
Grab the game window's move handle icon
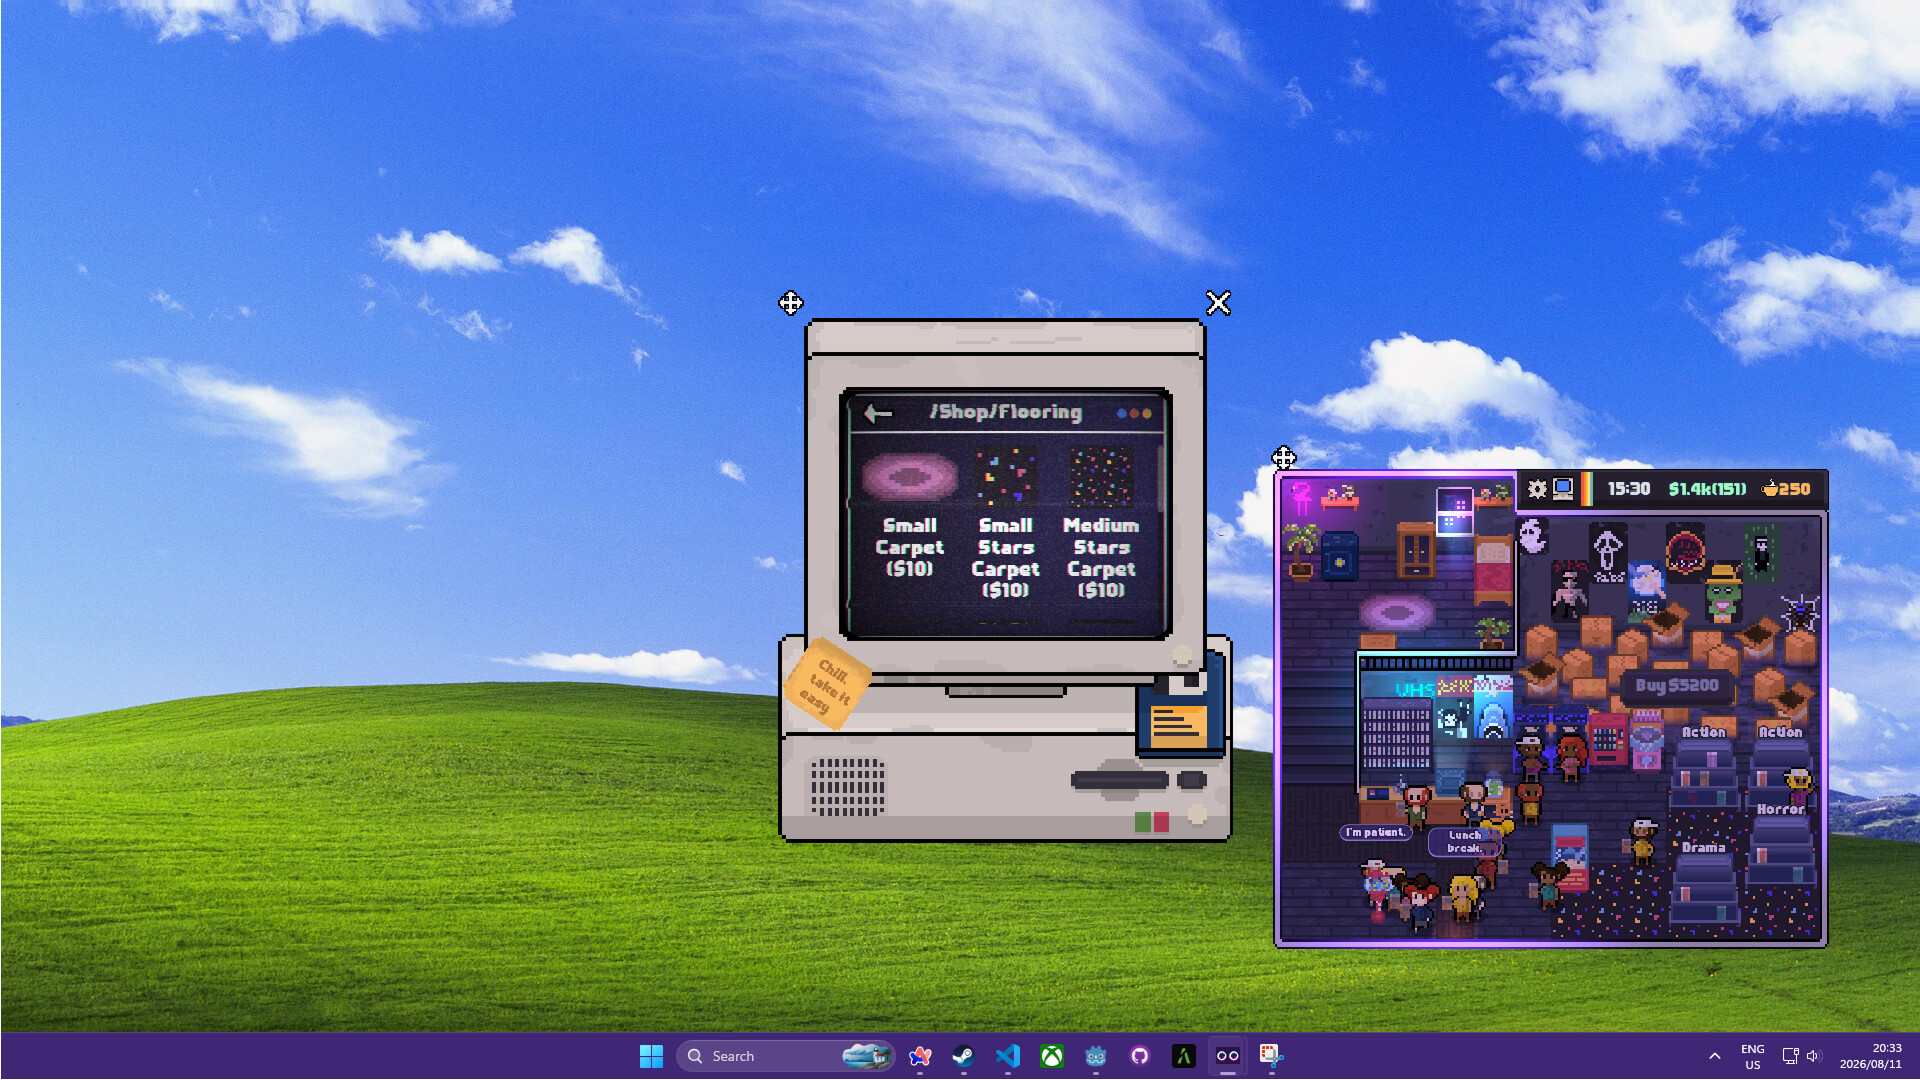point(1284,458)
